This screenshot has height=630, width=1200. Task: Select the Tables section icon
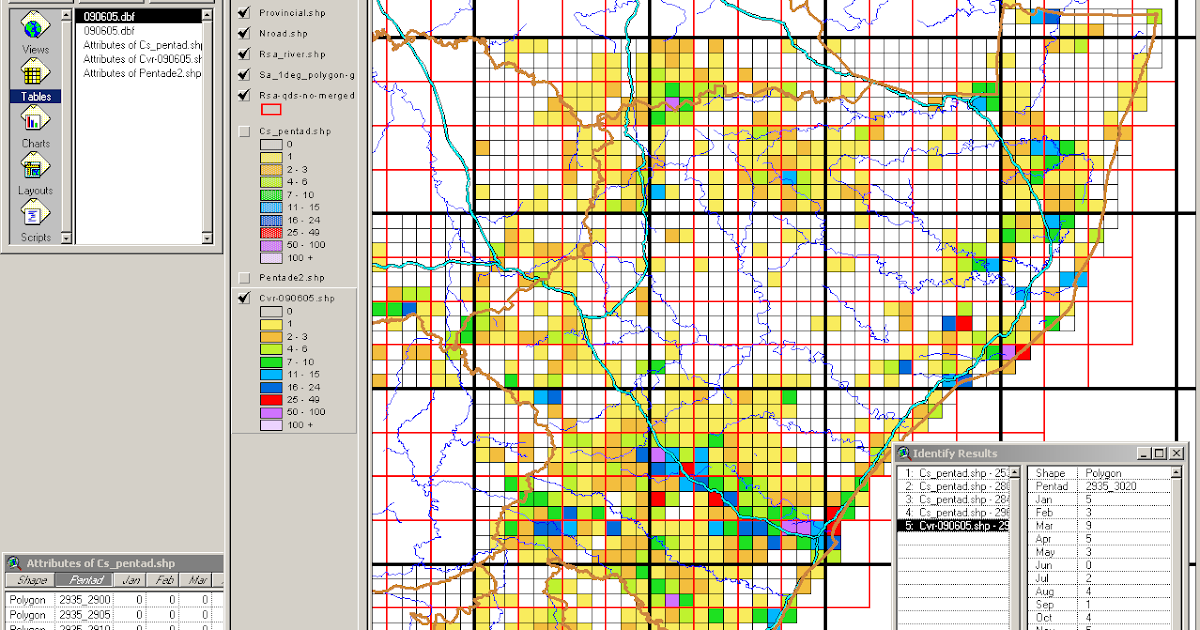click(x=34, y=73)
